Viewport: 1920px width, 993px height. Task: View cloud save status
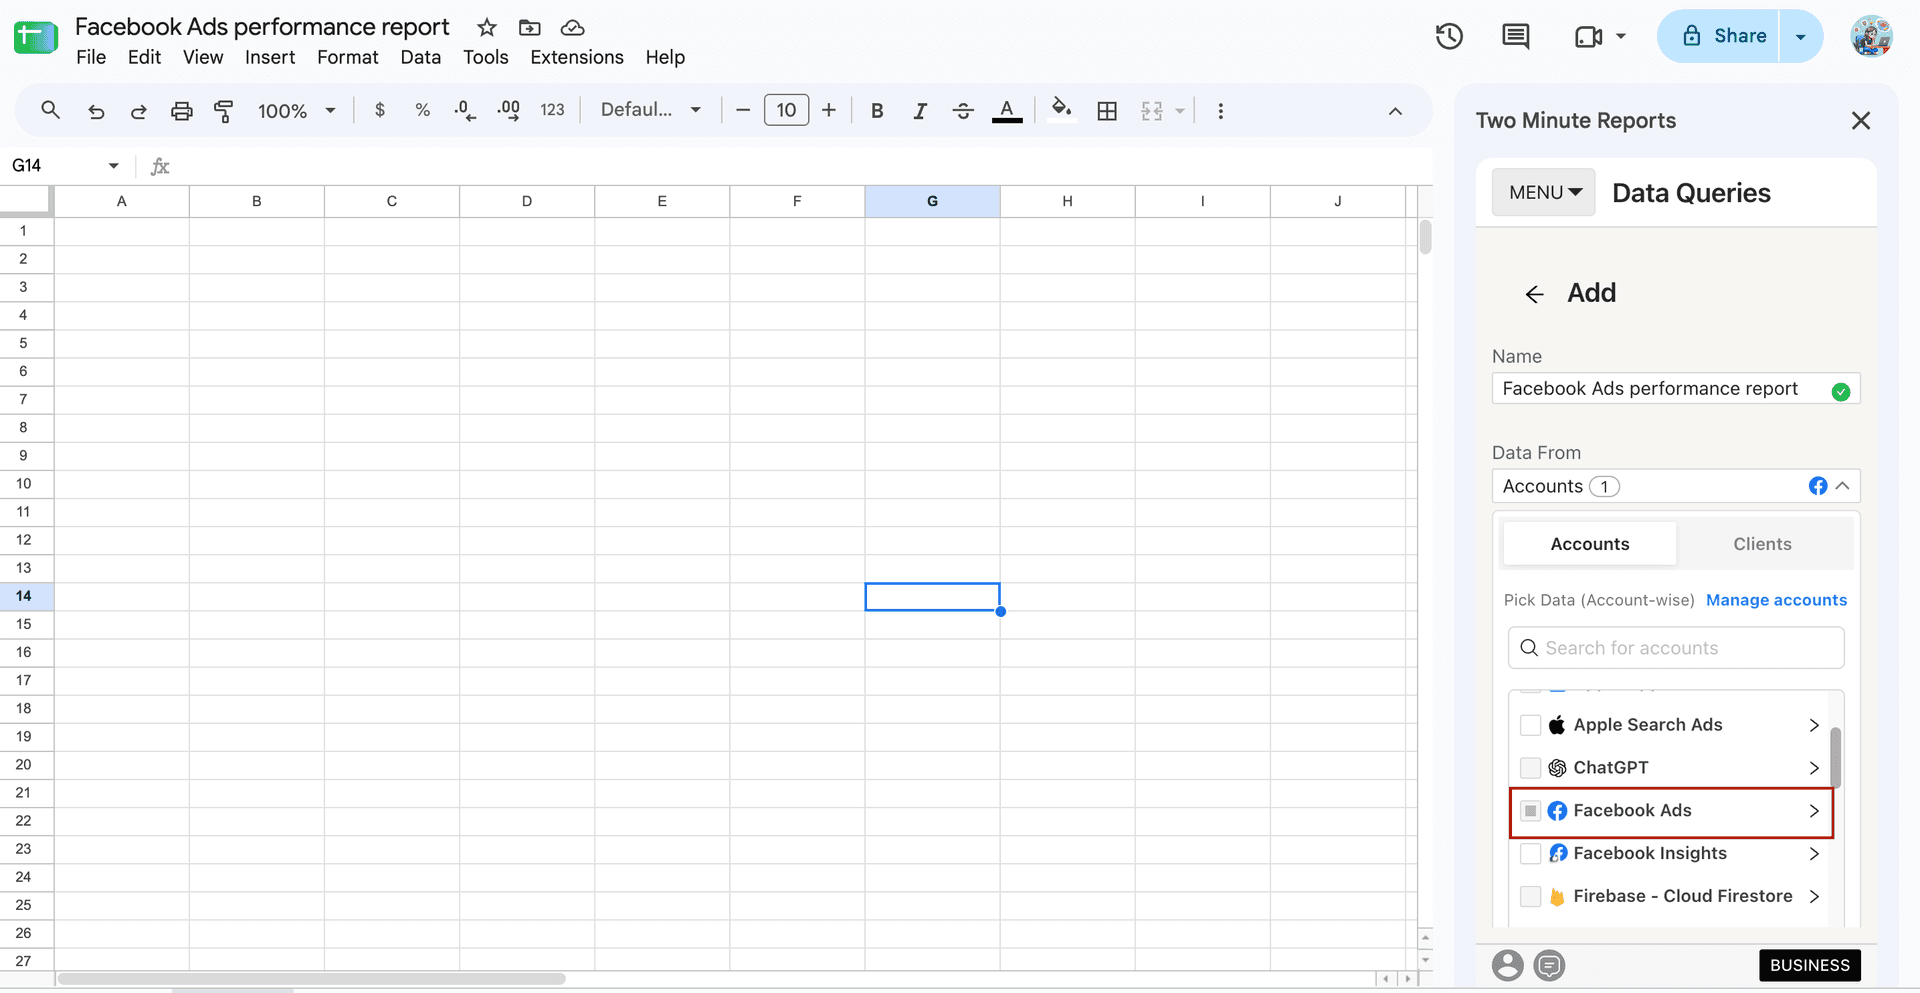(x=573, y=28)
